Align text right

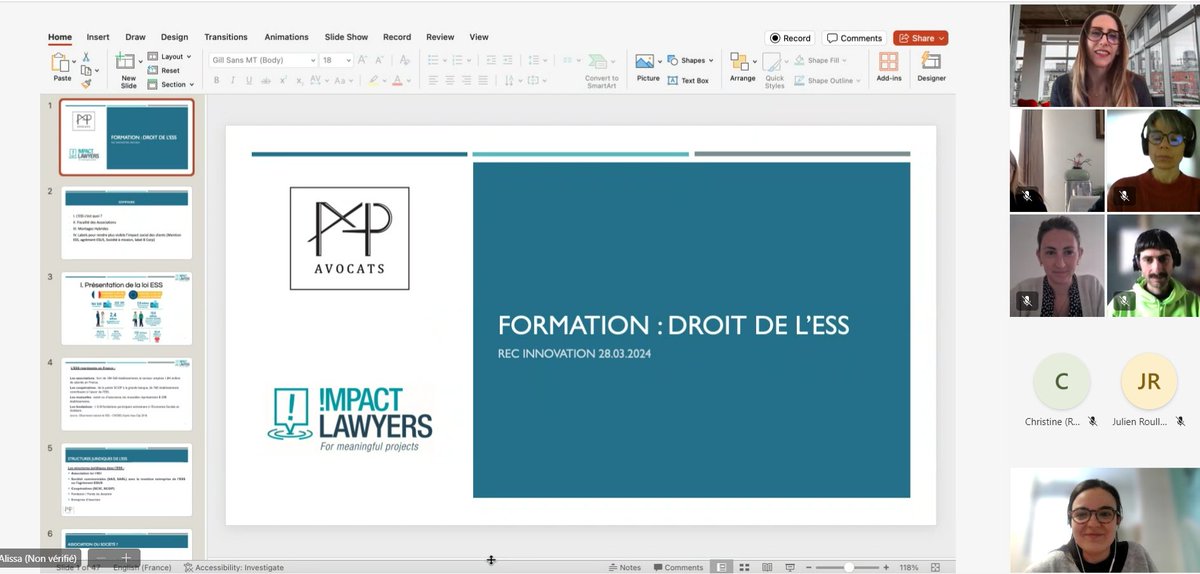[467, 81]
